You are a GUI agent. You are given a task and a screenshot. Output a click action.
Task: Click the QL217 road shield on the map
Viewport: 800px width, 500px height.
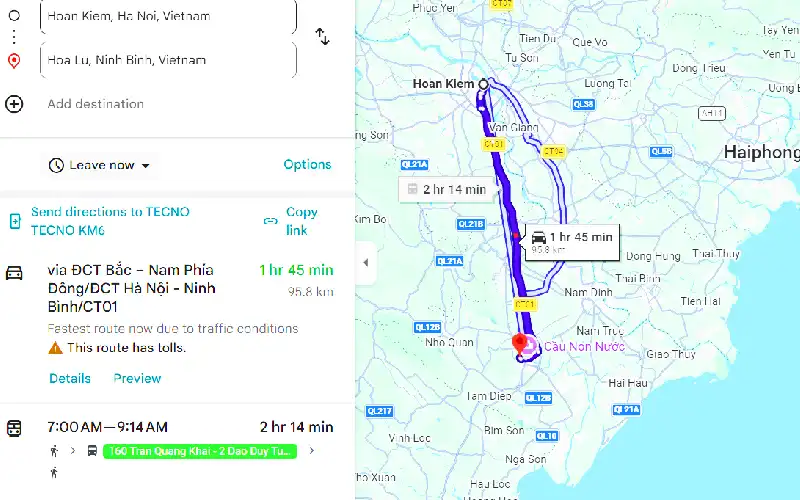pyautogui.click(x=380, y=411)
